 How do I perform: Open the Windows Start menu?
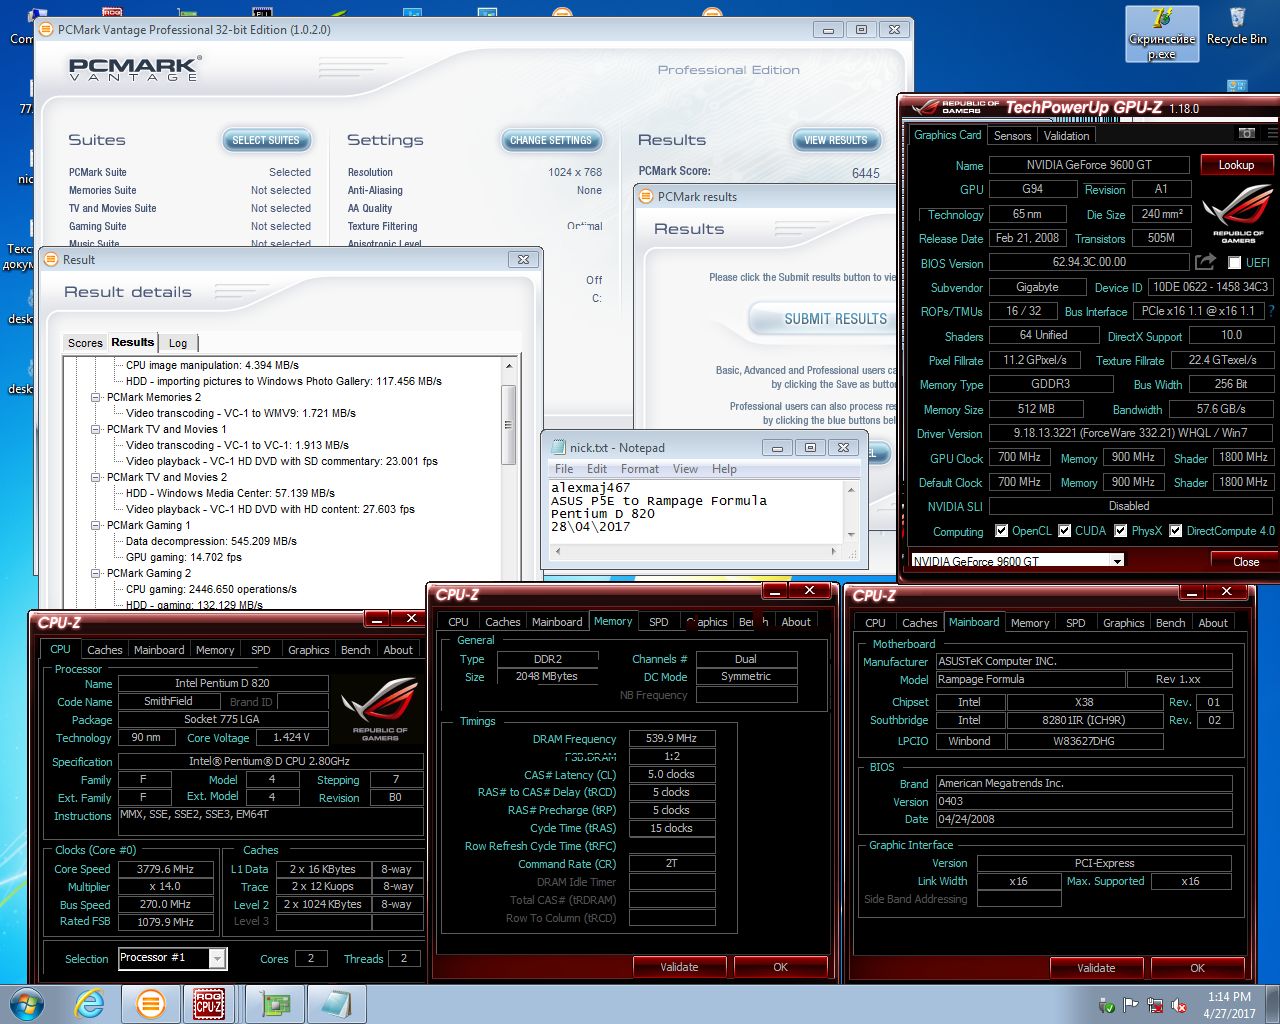pos(27,1003)
